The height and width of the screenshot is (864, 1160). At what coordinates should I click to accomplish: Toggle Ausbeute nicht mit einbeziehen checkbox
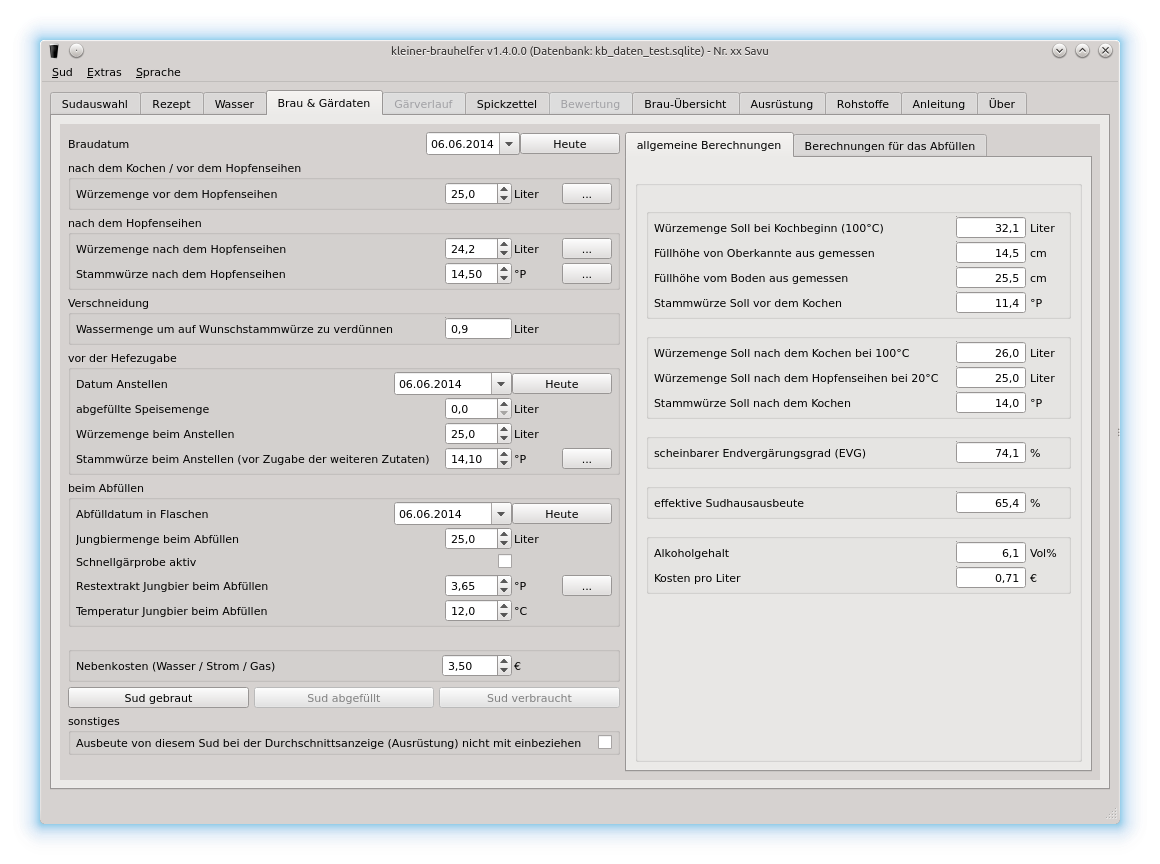(604, 742)
